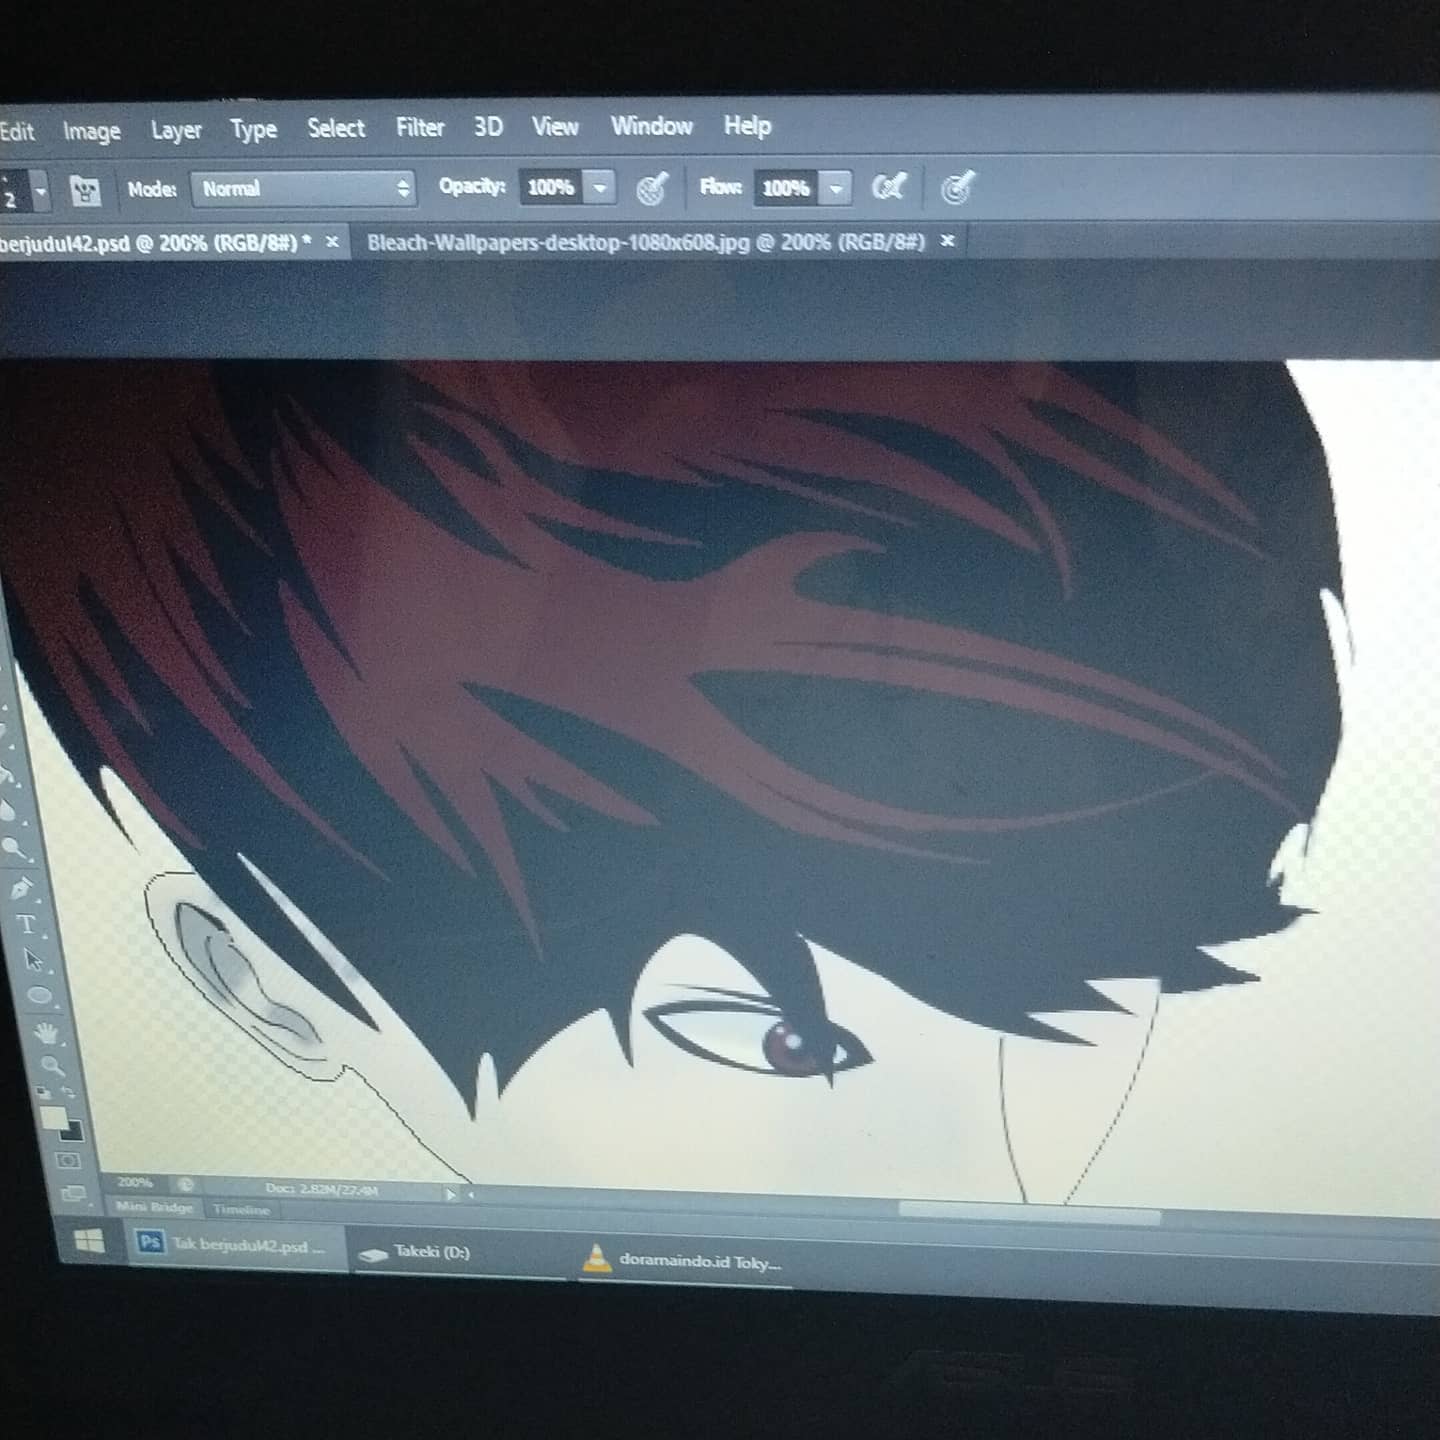The width and height of the screenshot is (1440, 1440).
Task: Open the Mini Bridge panel tab
Action: coord(155,1207)
